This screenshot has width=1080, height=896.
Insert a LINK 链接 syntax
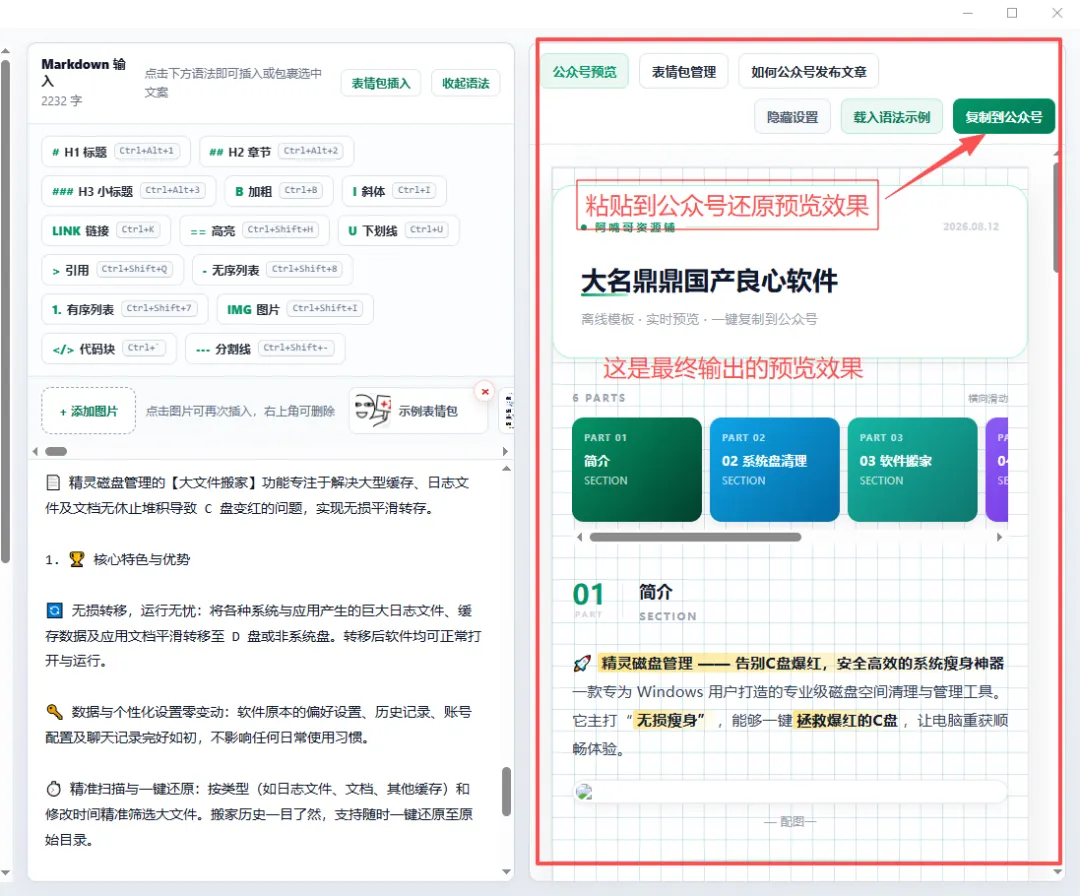(x=105, y=230)
